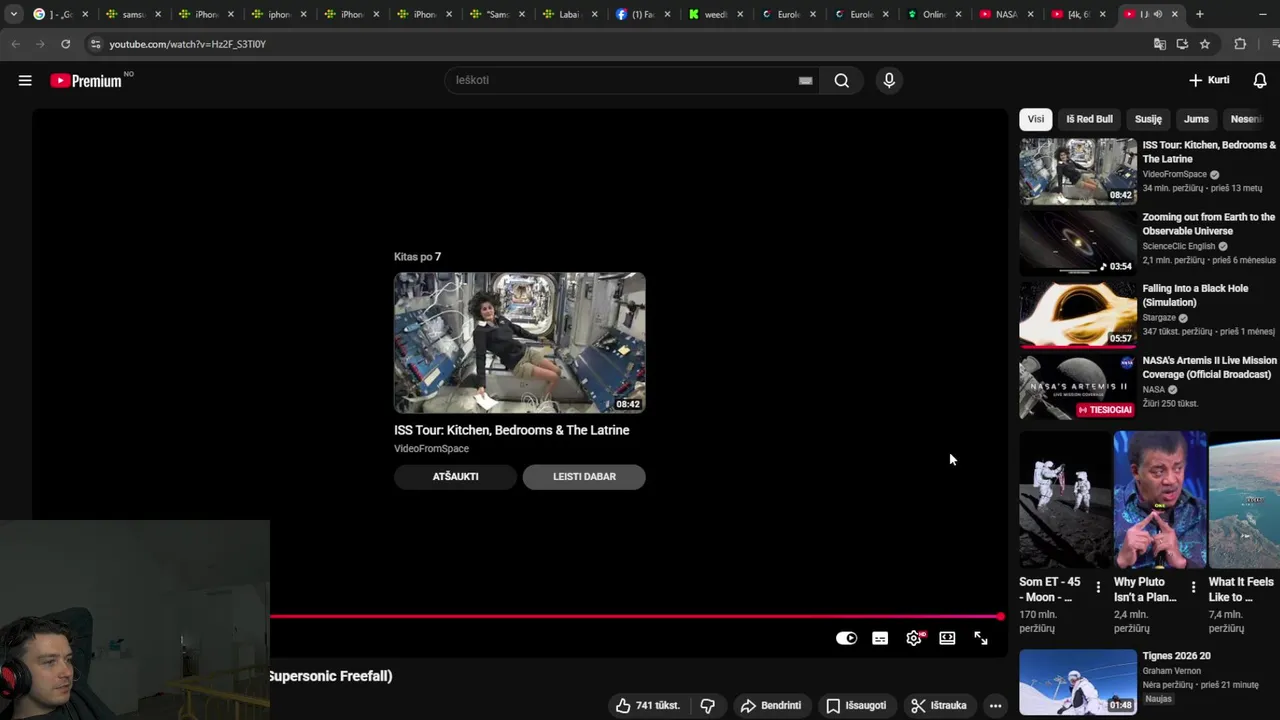Start voice search with microphone icon

click(889, 80)
